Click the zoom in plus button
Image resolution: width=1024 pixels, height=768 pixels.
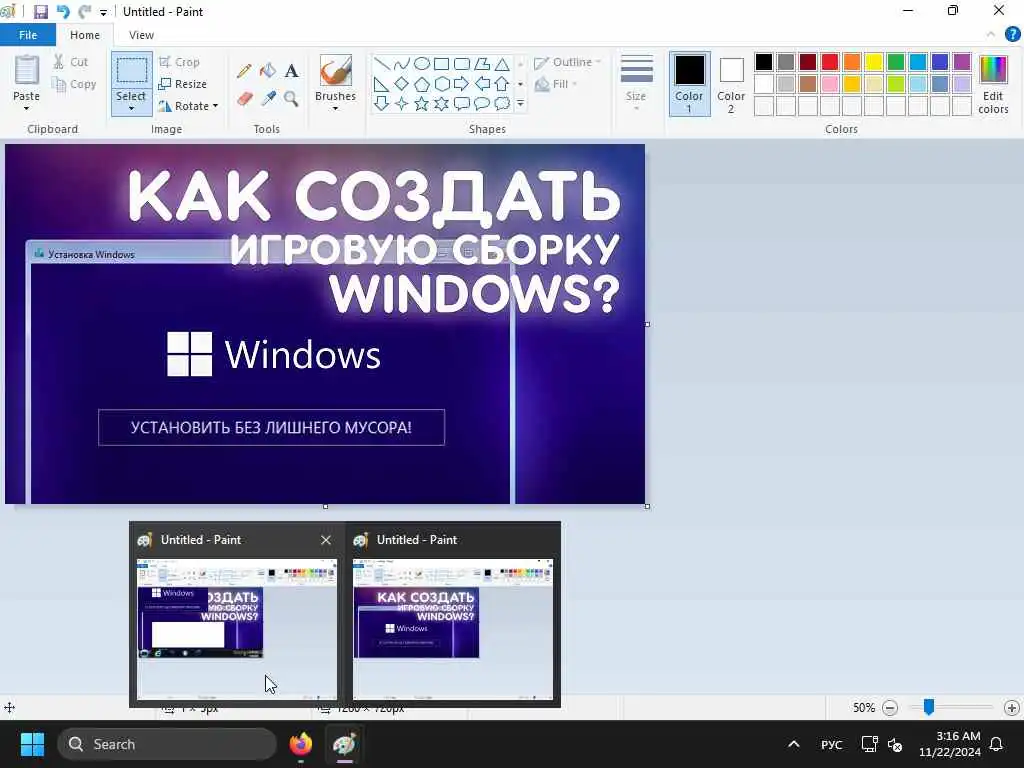tap(1012, 707)
